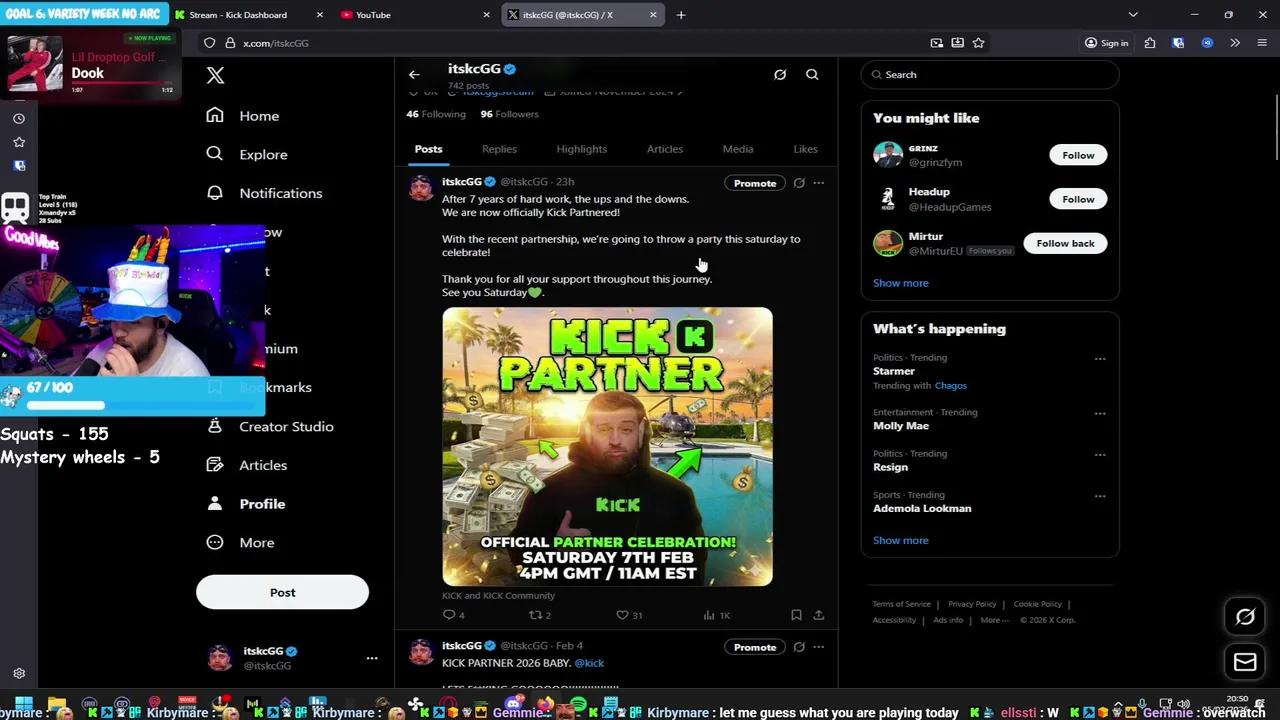Image resolution: width=1280 pixels, height=720 pixels.
Task: Click the @kick mention link
Action: (589, 663)
